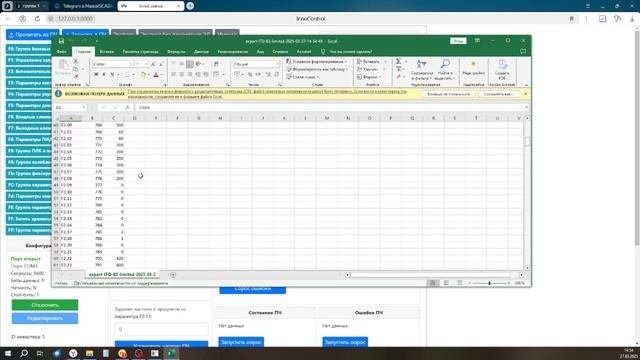Apply the fill color bucket
640x360 pixels.
pyautogui.click(x=143, y=75)
